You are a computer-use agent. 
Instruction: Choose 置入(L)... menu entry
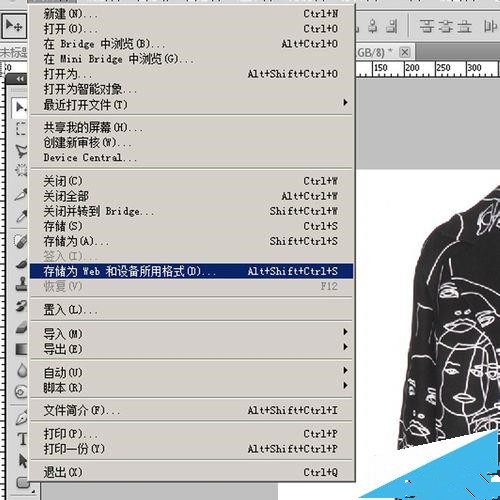pyautogui.click(x=191, y=310)
